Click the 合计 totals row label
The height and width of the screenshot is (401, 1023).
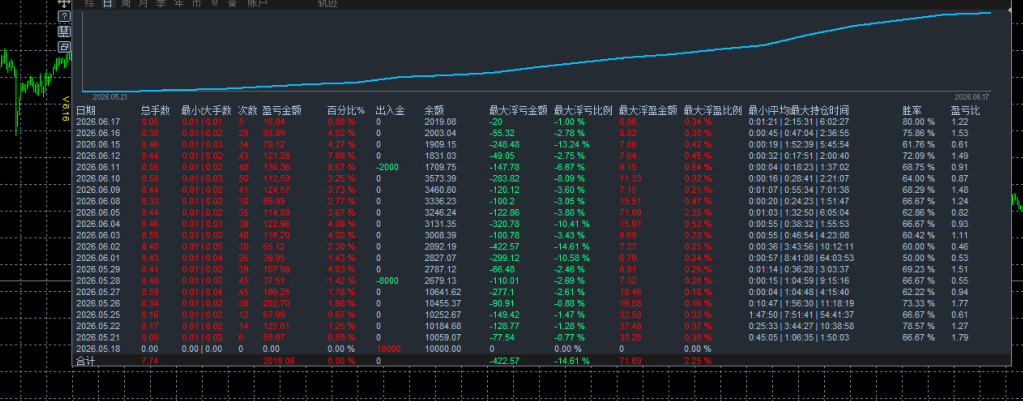(85, 361)
